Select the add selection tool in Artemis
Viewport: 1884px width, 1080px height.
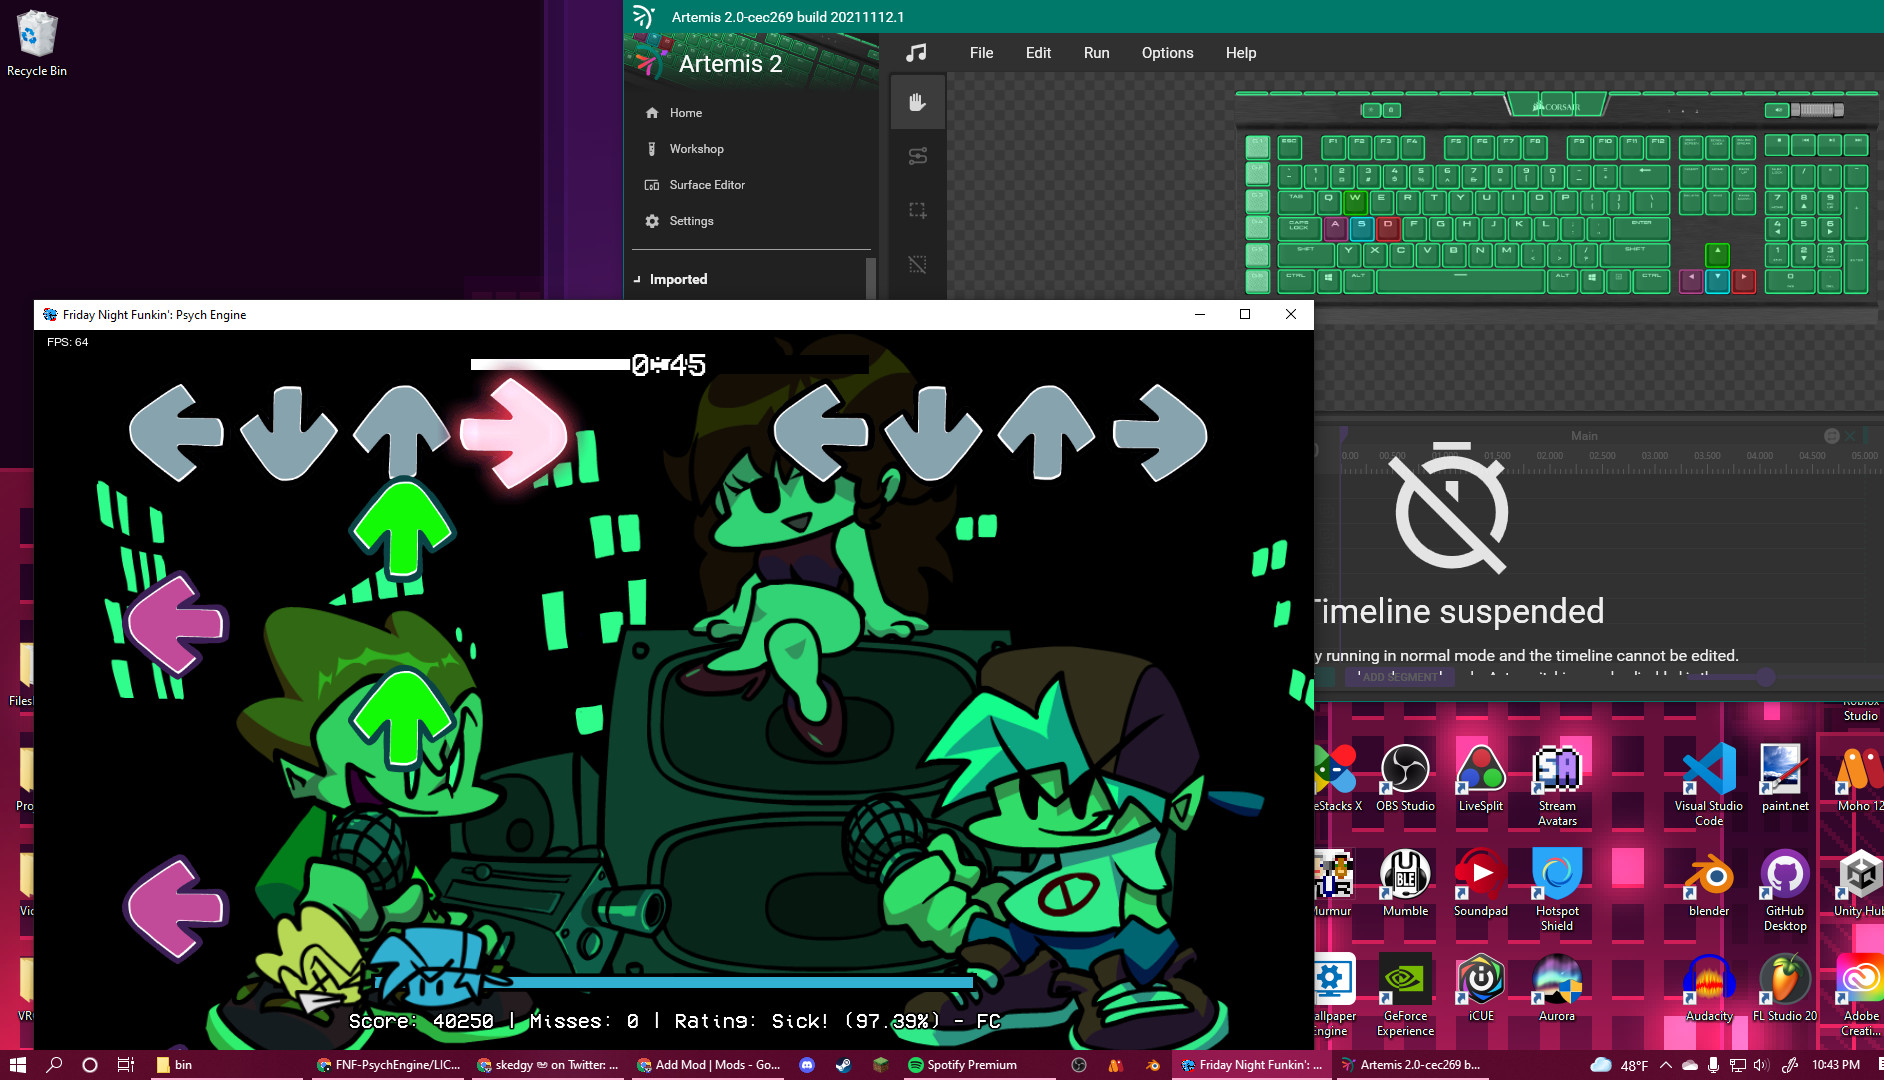(x=918, y=210)
